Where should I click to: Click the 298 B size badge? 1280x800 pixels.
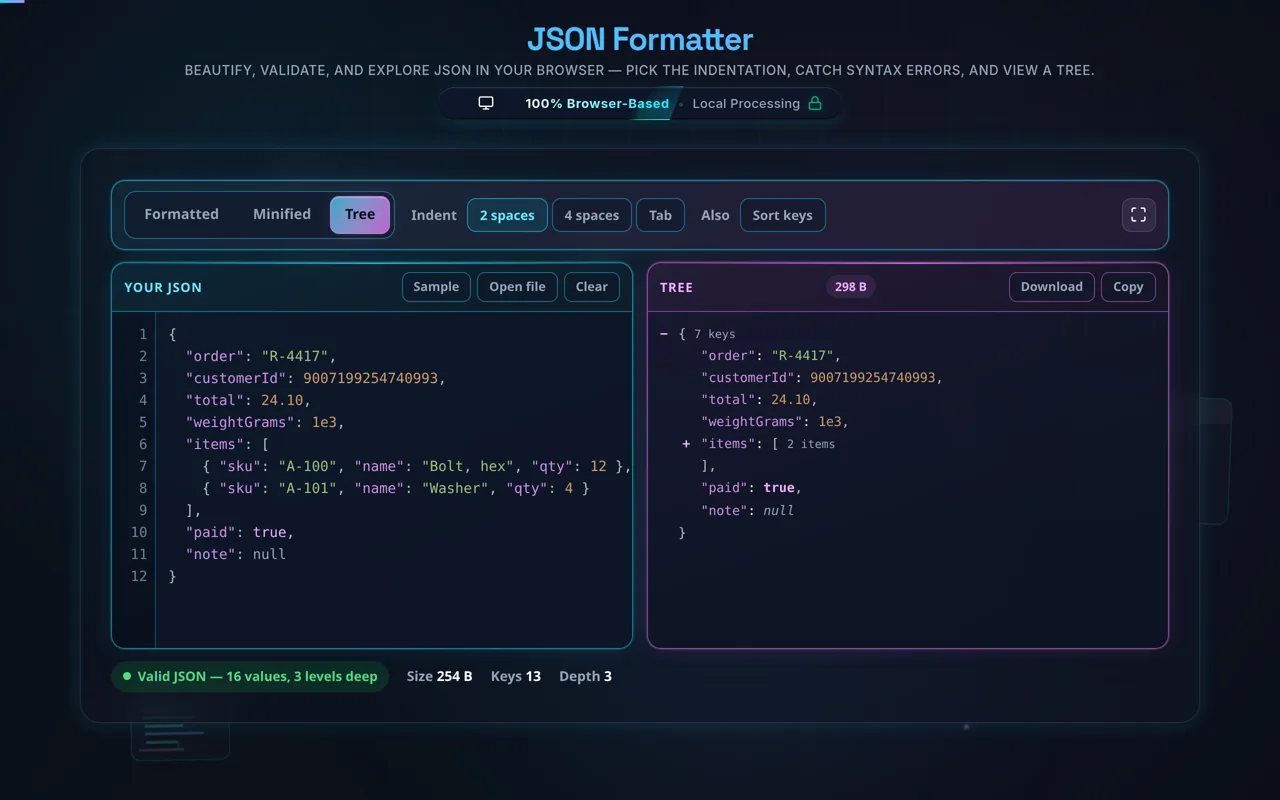tap(850, 287)
